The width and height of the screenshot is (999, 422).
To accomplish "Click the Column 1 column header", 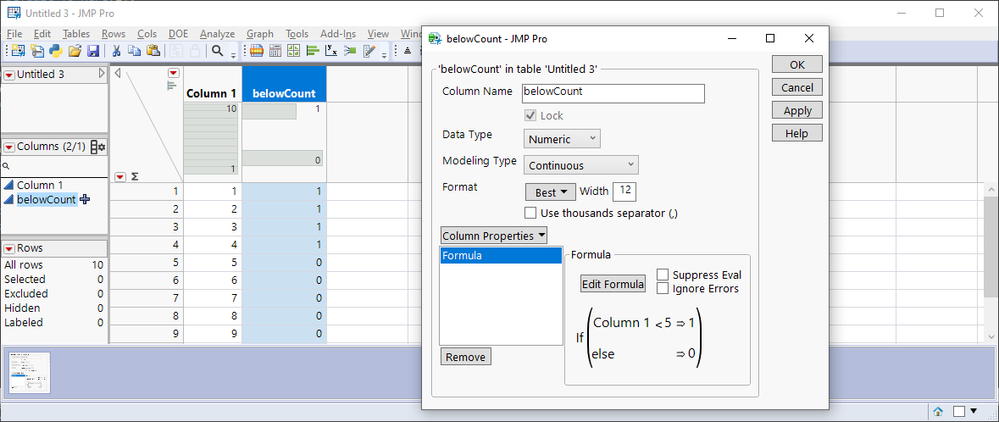I will (213, 84).
